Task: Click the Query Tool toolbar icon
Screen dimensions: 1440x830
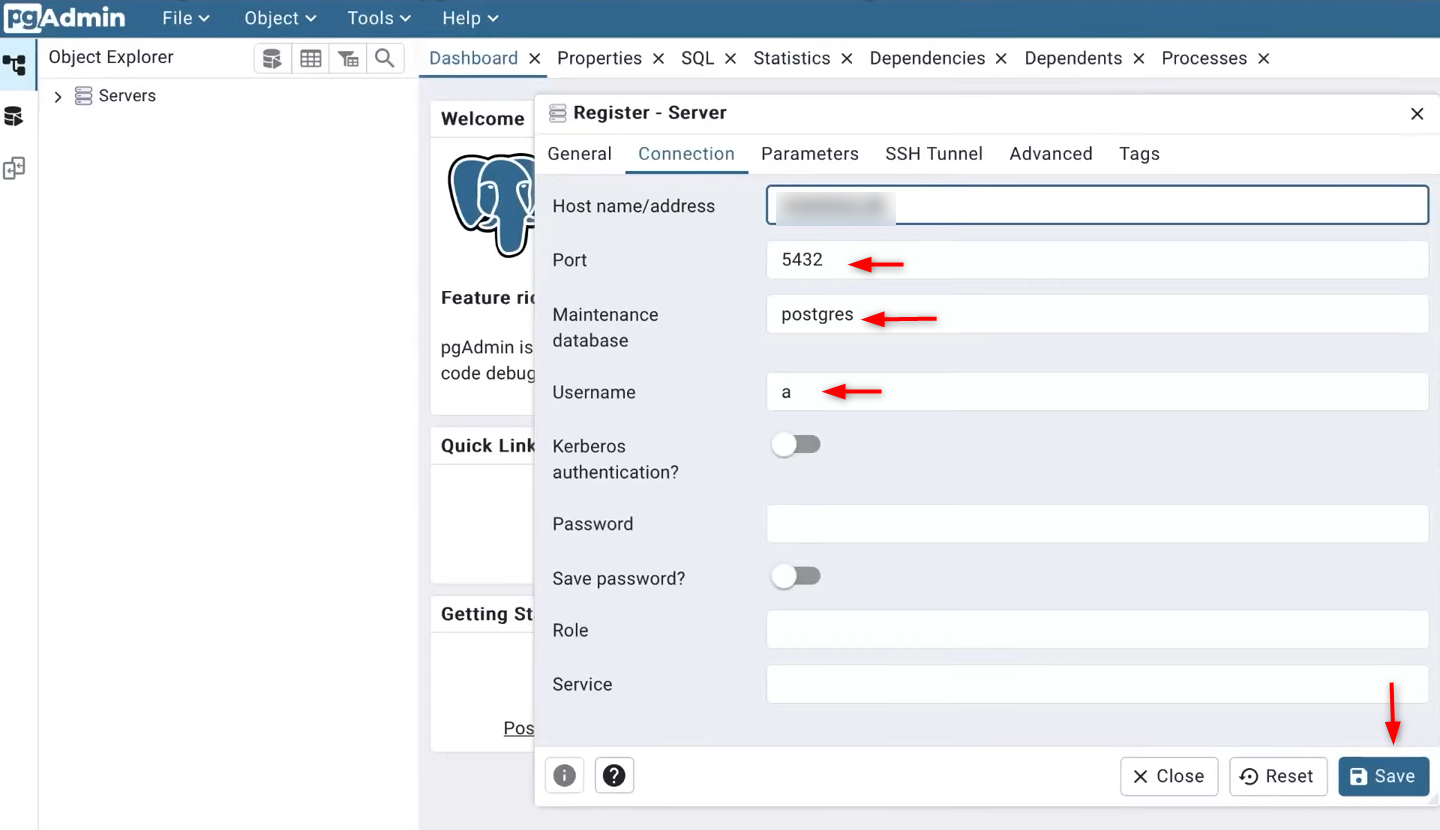Action: pos(272,59)
